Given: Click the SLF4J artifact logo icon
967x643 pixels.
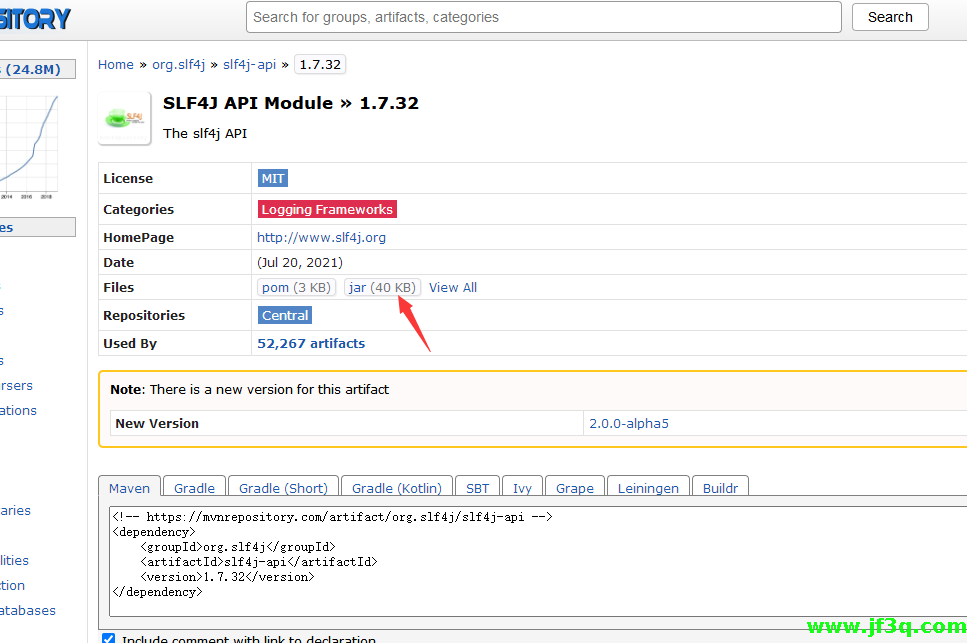Looking at the screenshot, I should (124, 118).
